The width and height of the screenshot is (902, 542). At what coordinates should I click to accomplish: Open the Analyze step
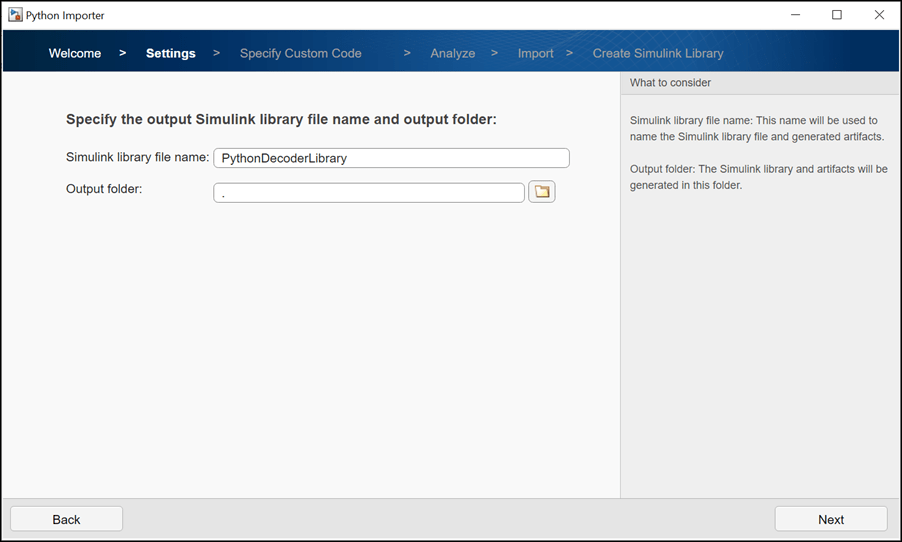click(453, 53)
